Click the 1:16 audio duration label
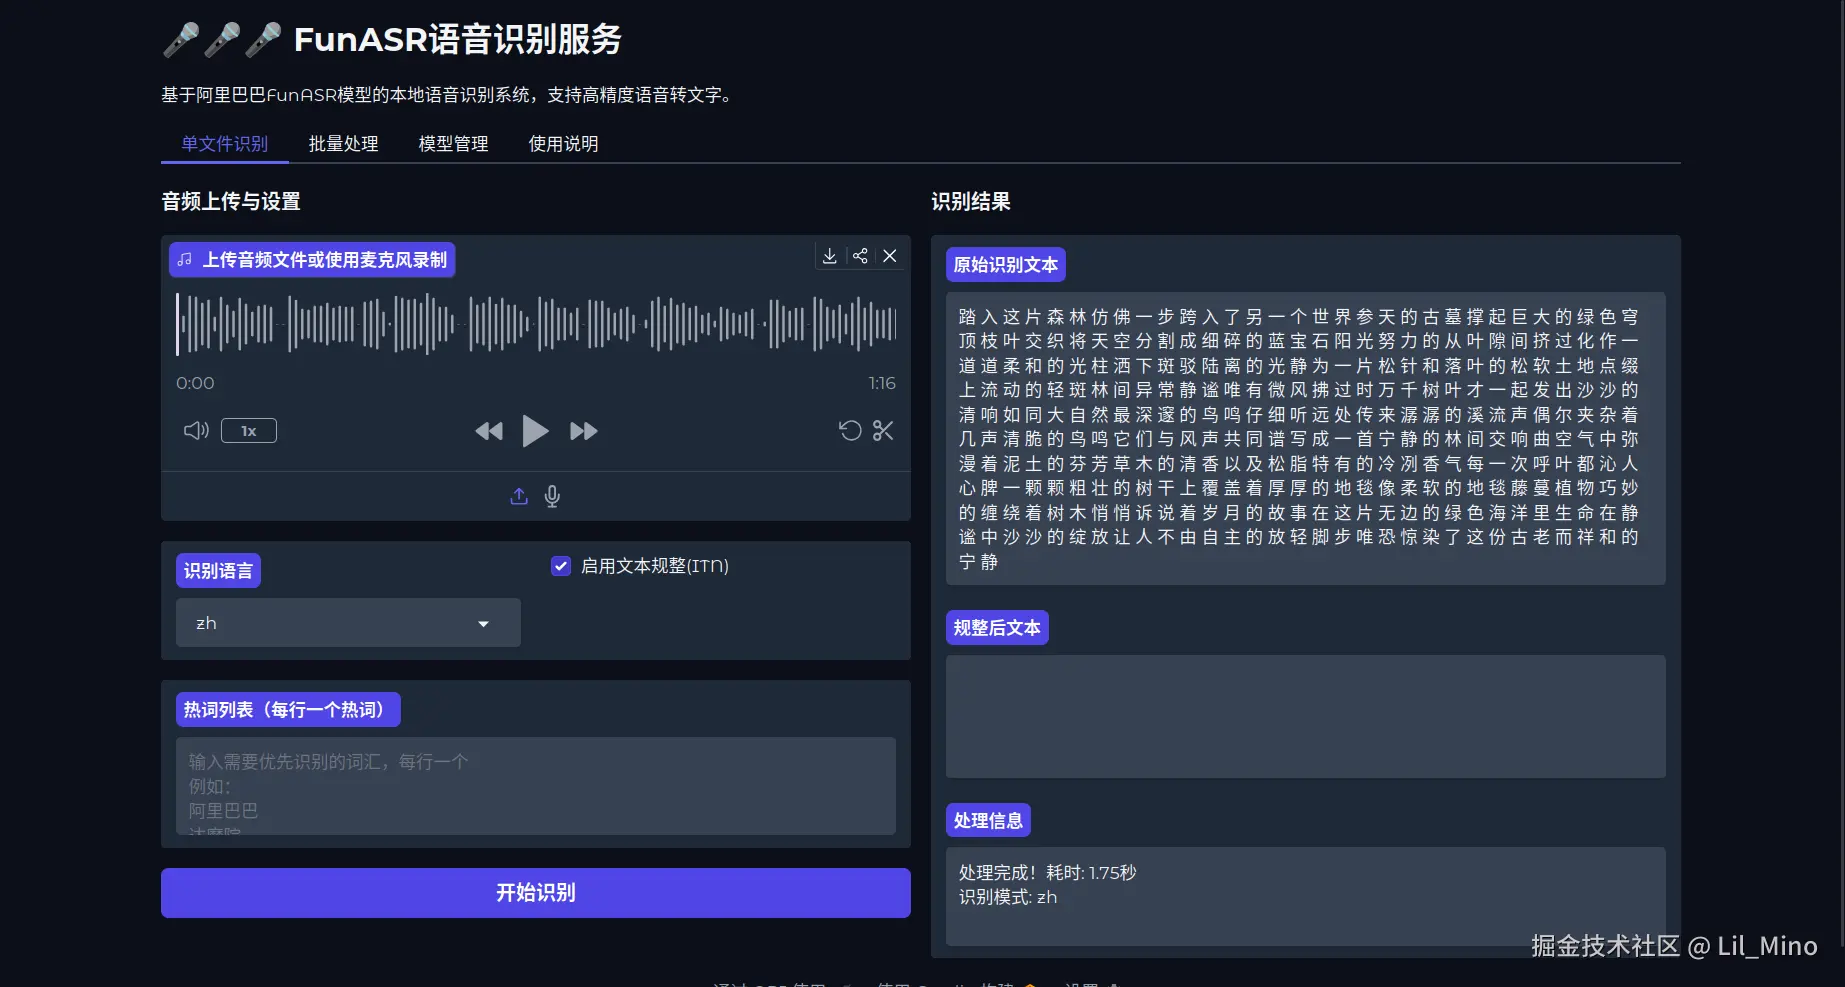The image size is (1845, 987). (x=882, y=383)
